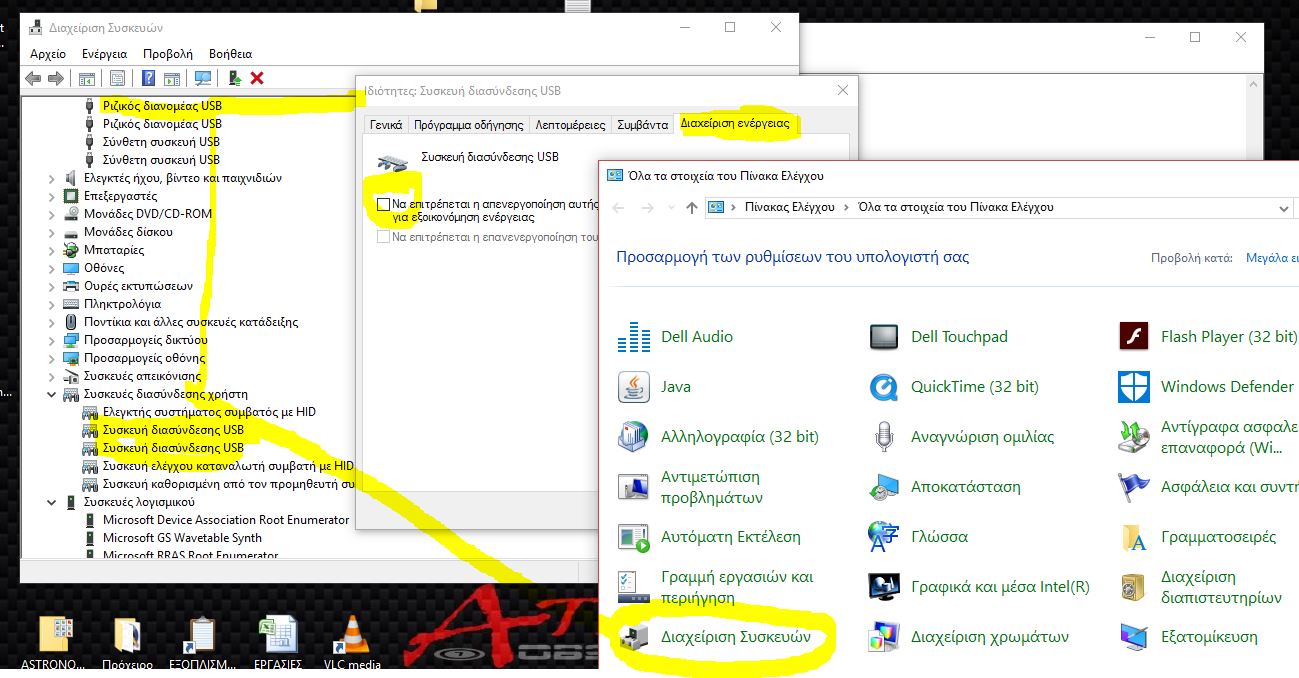Select the Οθόνες category row
Viewport: 1299px width, 678px height.
[x=104, y=268]
